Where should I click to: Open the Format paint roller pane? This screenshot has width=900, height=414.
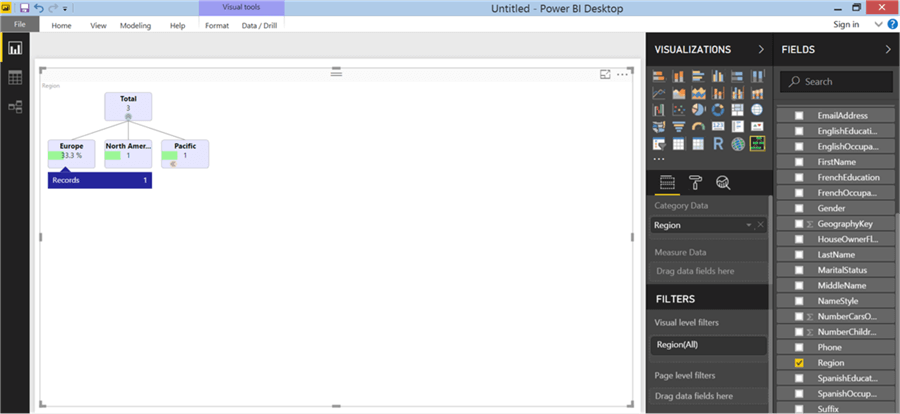(695, 183)
